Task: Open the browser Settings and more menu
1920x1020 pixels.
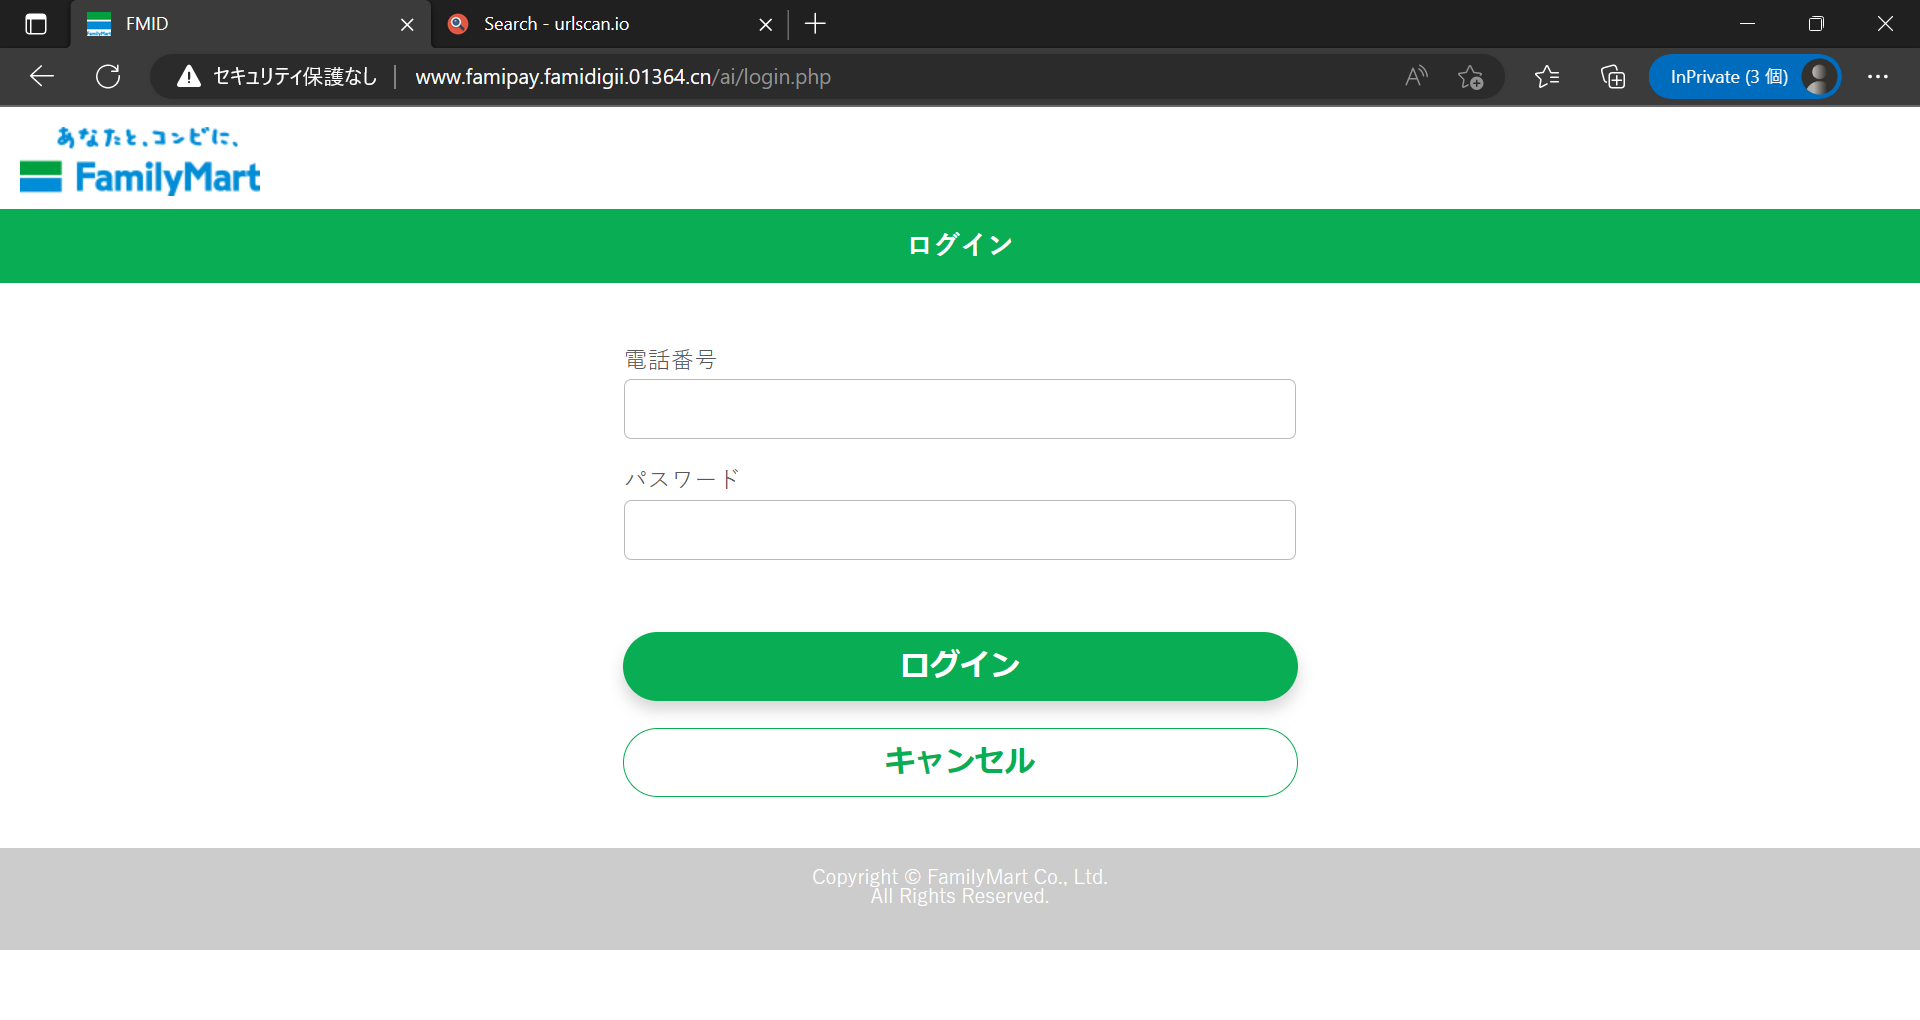Action: click(1878, 76)
